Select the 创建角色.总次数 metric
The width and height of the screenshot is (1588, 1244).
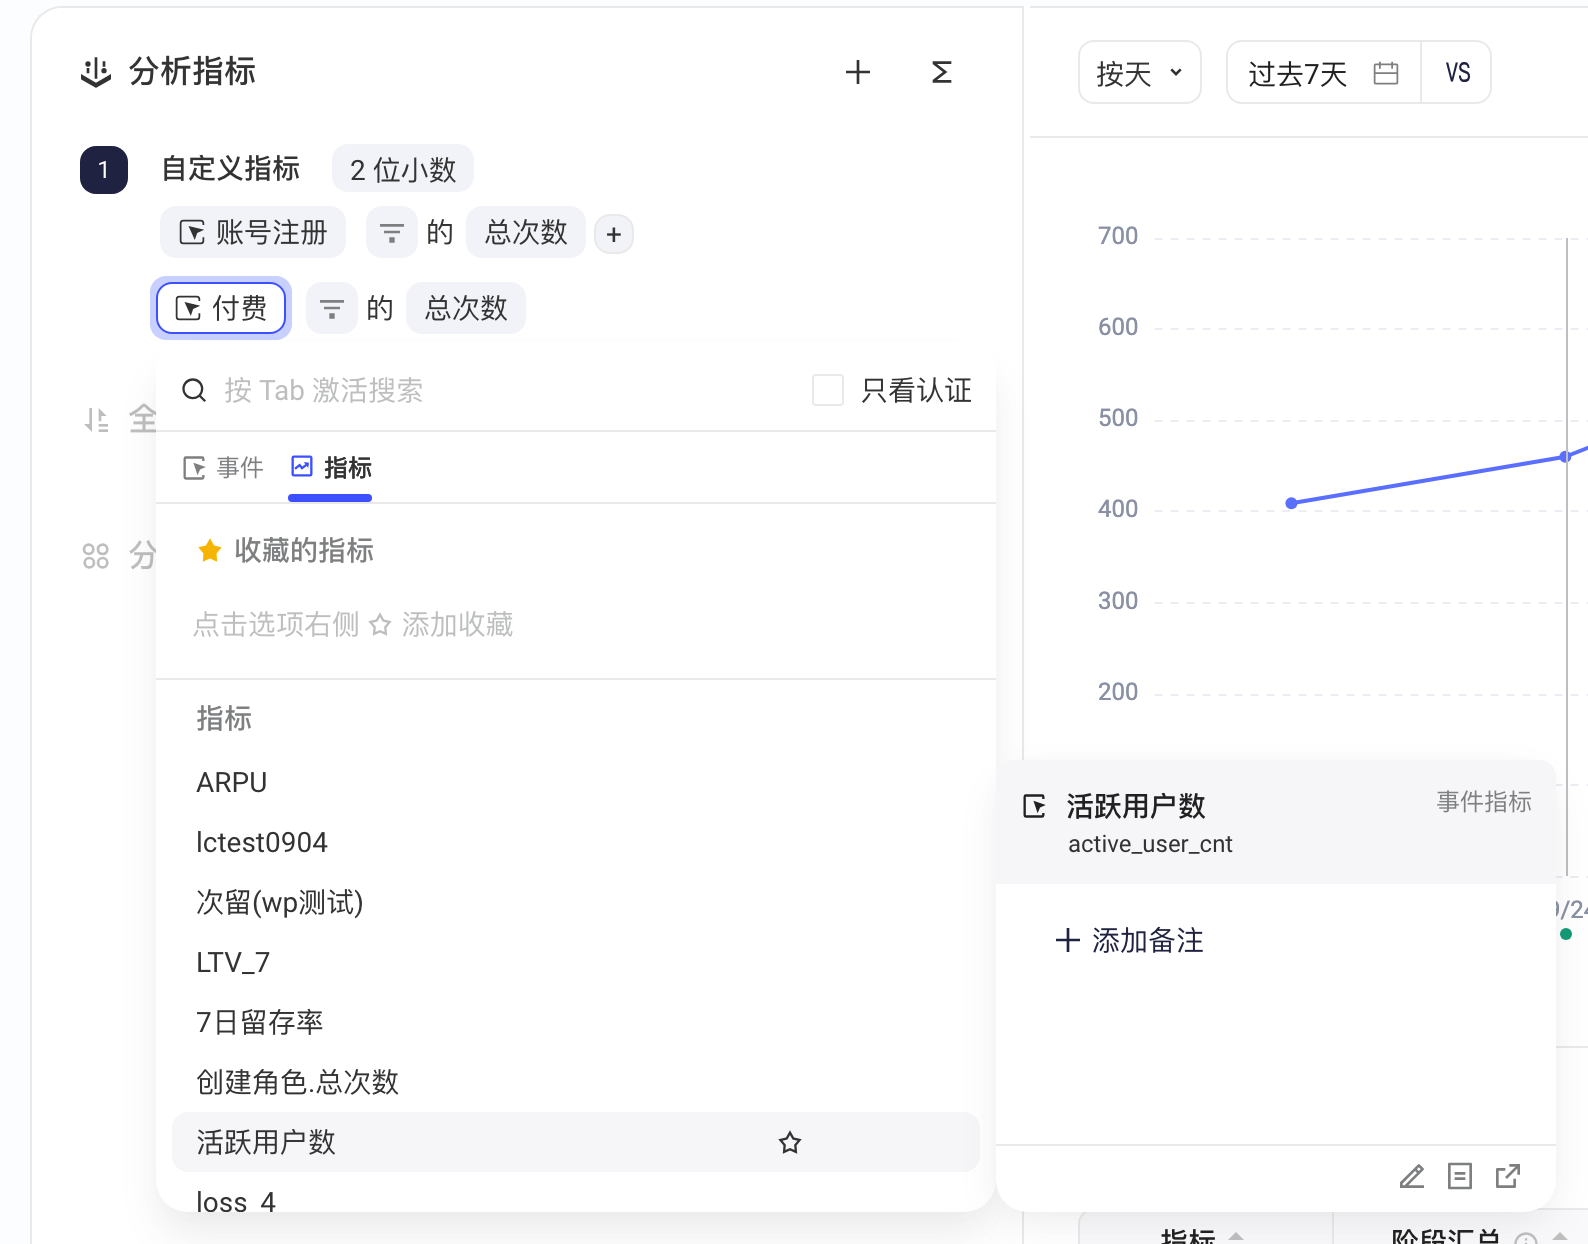[x=576, y=1082]
